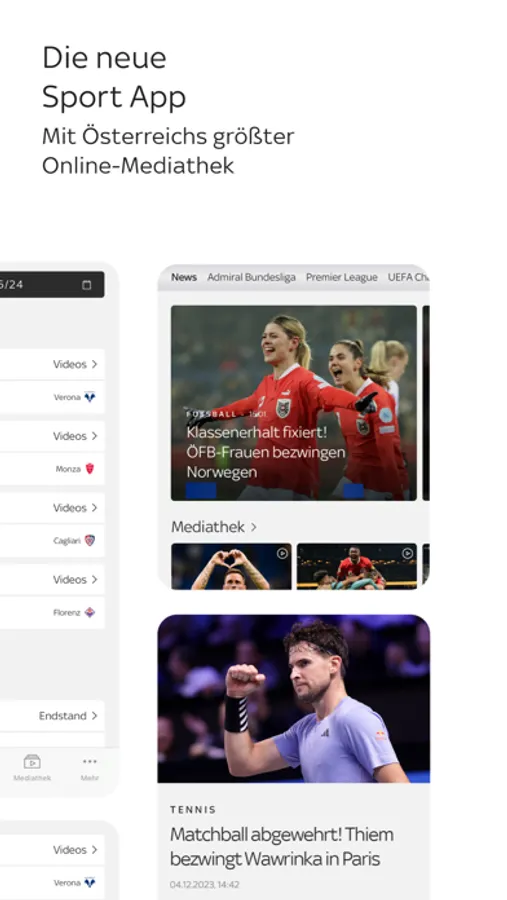
Task: Switch to the Premier League tab
Action: [x=342, y=277]
